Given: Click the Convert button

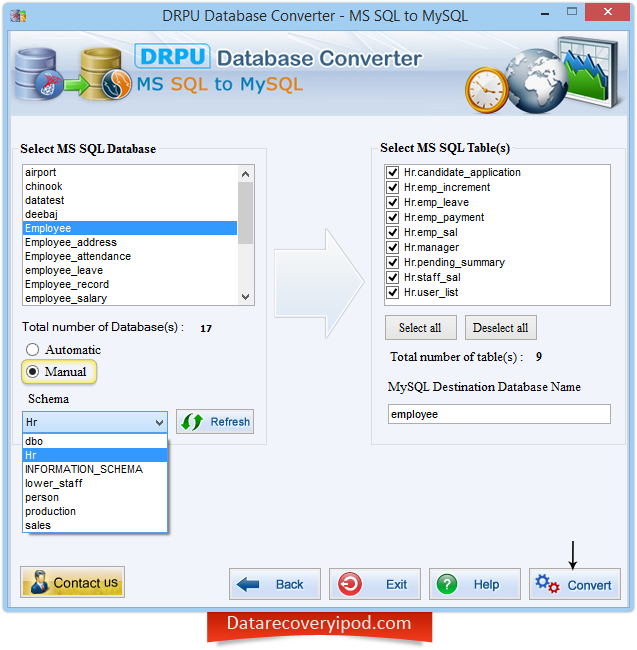Looking at the screenshot, I should pos(574,585).
